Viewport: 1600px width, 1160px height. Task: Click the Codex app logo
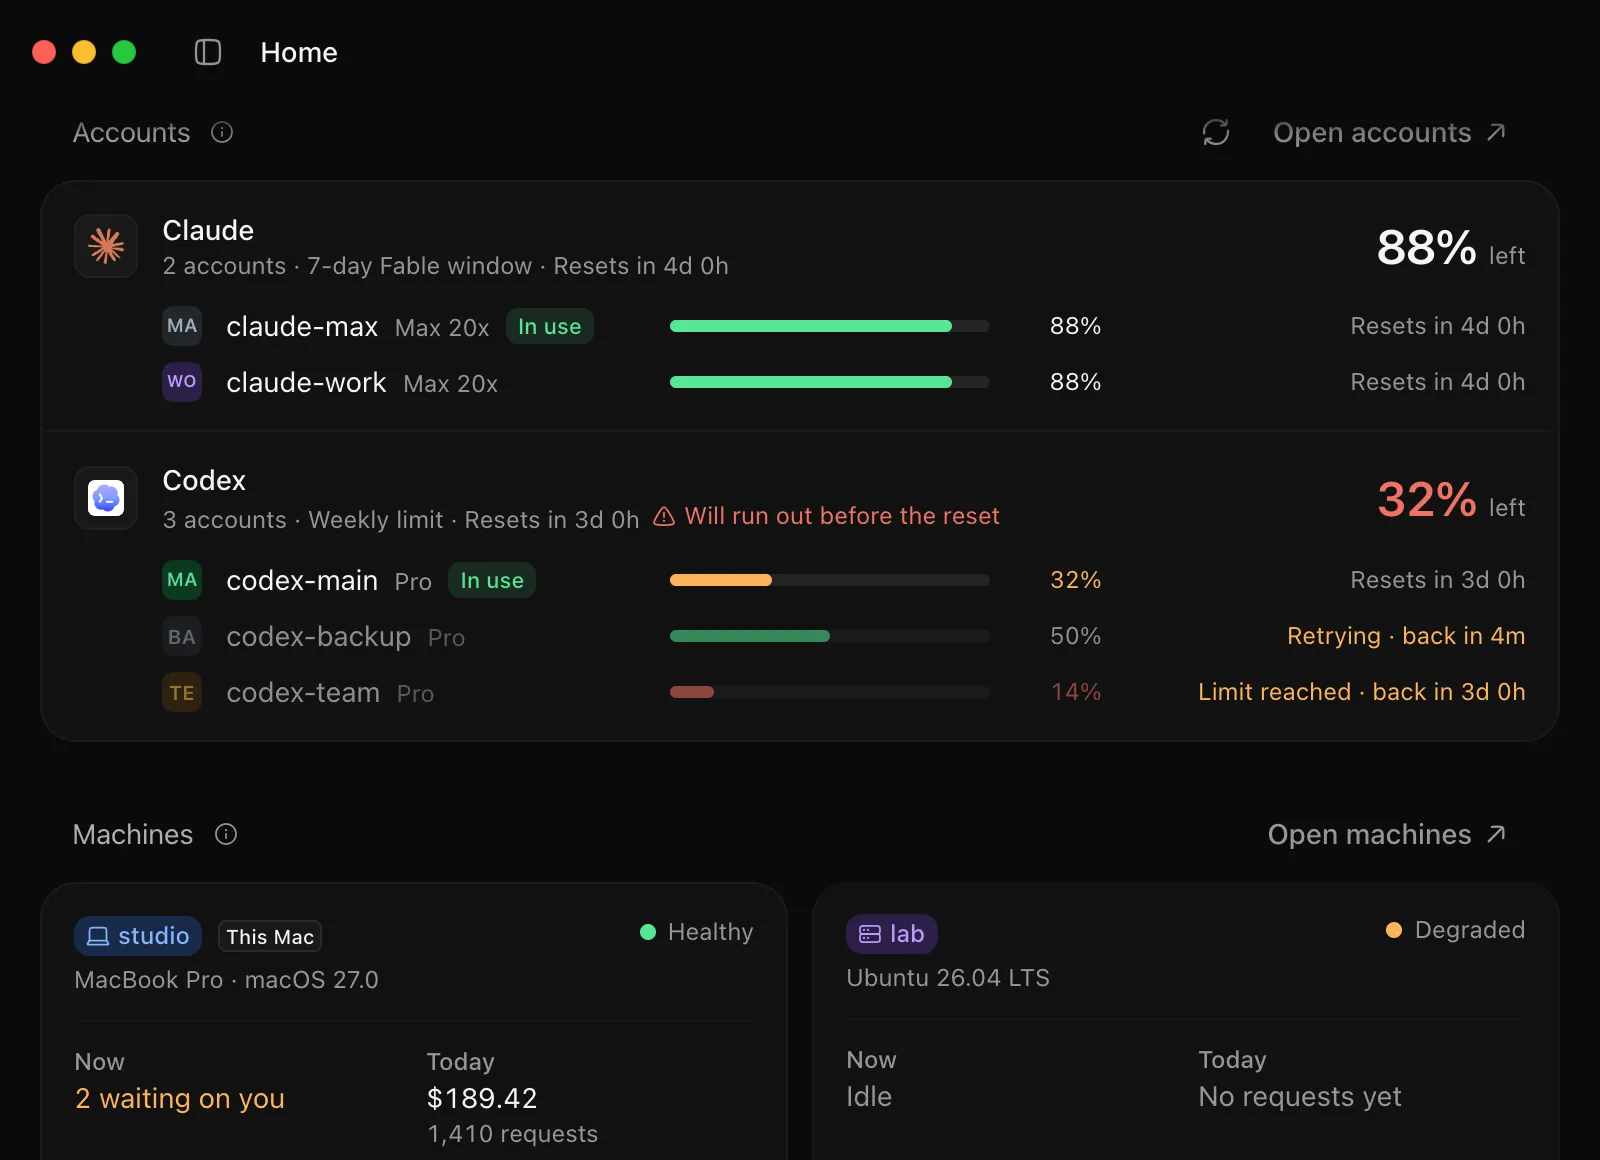pos(106,498)
